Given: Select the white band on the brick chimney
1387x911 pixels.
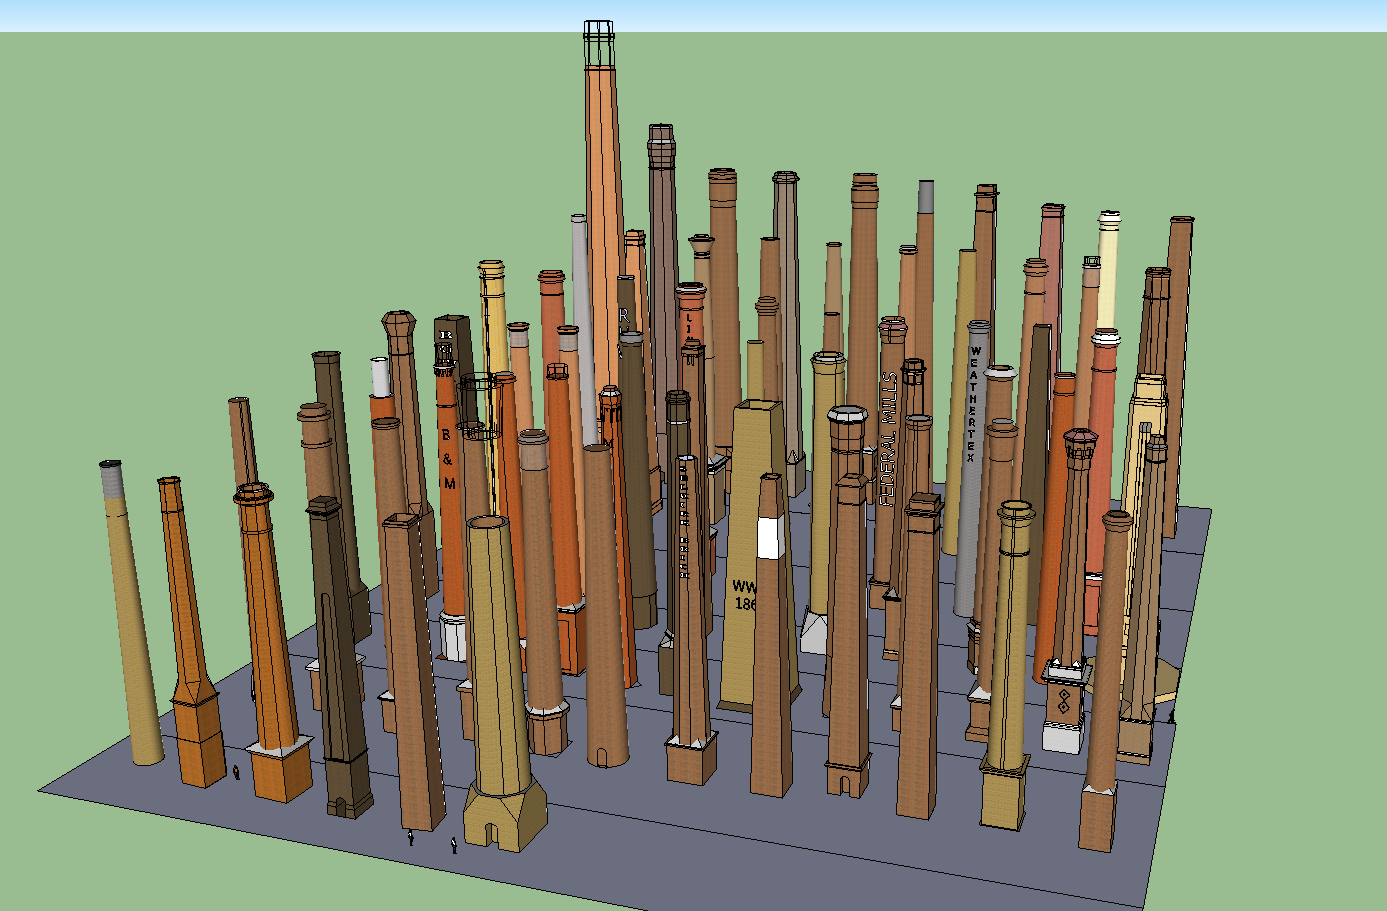Looking at the screenshot, I should tap(769, 537).
